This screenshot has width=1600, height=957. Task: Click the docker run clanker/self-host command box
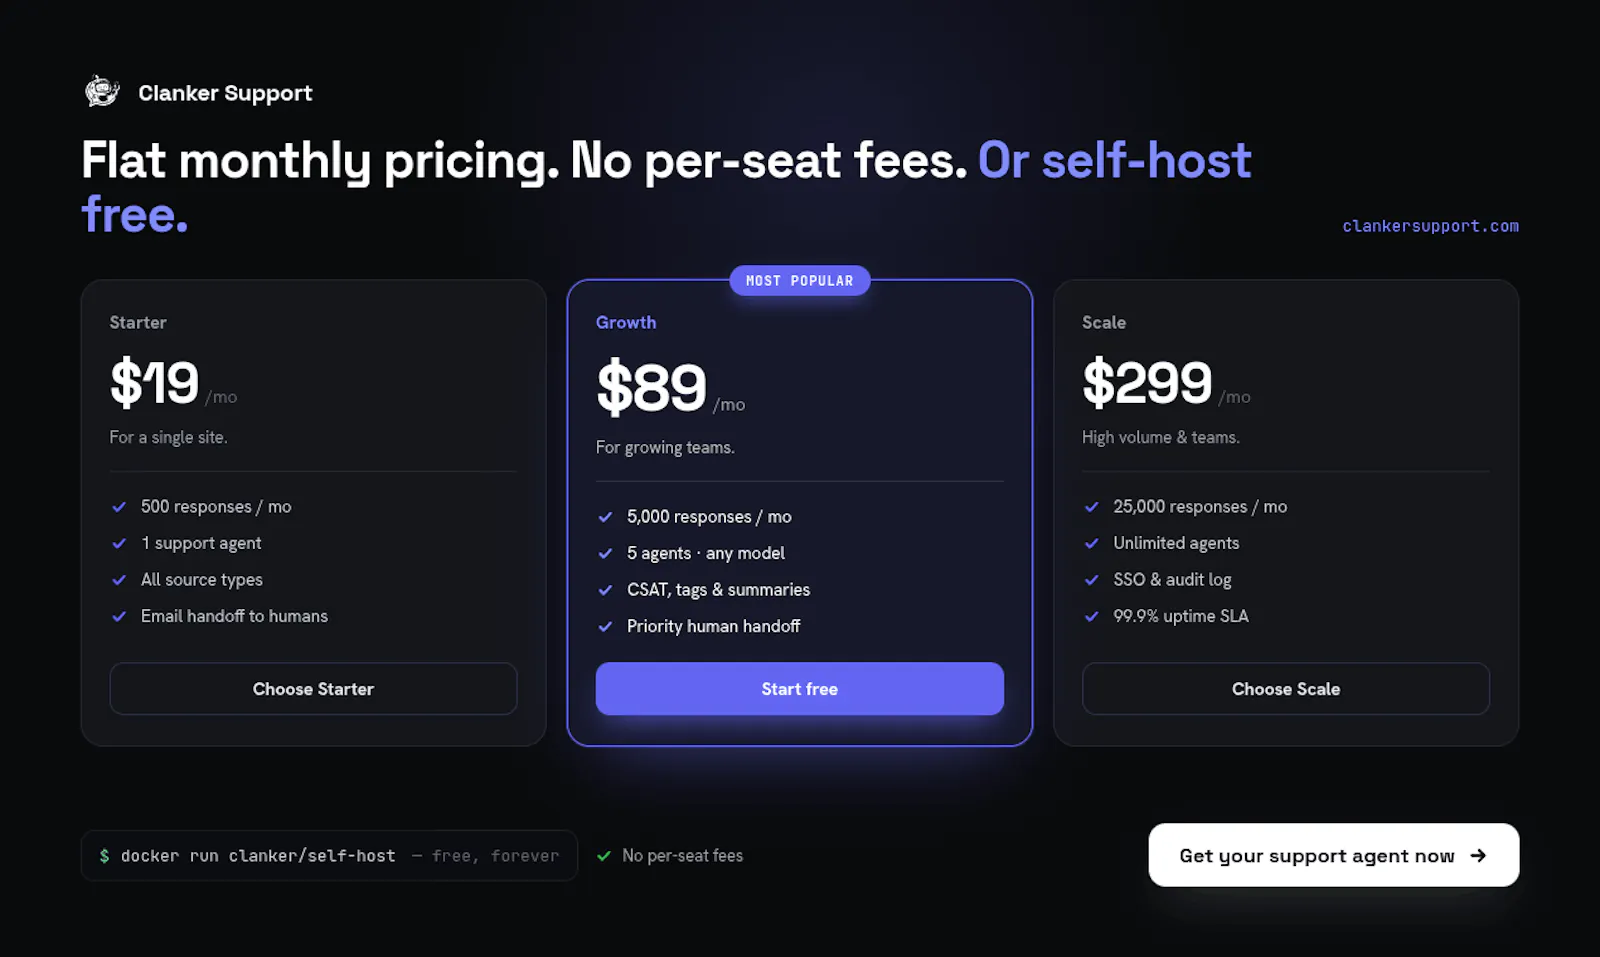[x=329, y=856]
